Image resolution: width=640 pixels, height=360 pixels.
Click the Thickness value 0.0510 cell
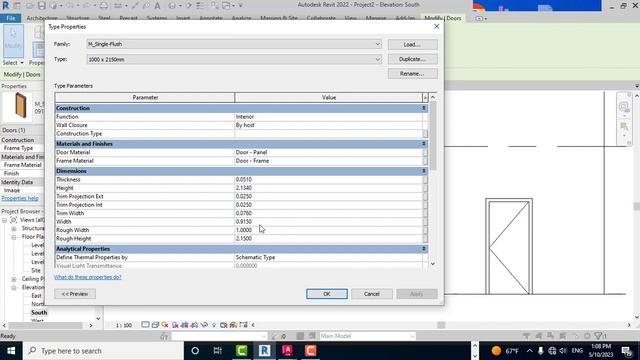click(329, 179)
